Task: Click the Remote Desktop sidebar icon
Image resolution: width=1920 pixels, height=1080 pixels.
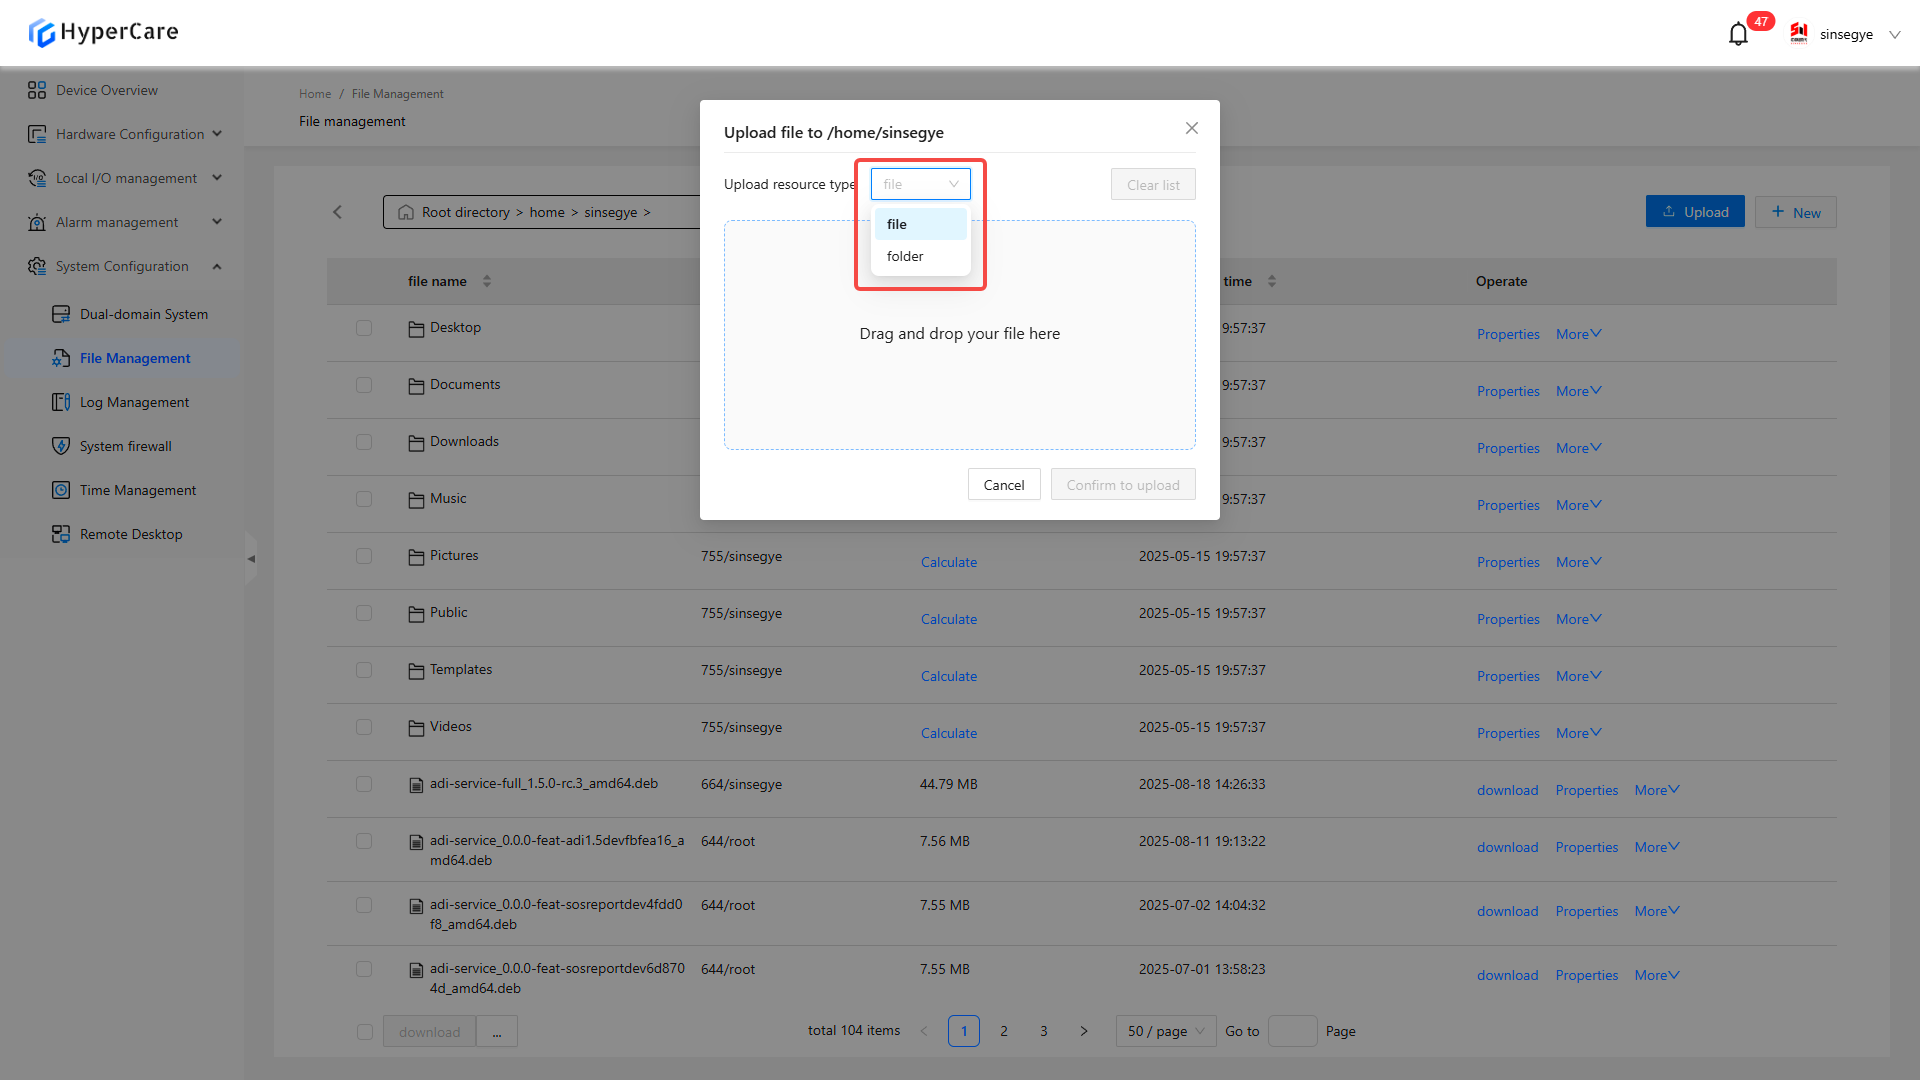Action: coord(61,534)
